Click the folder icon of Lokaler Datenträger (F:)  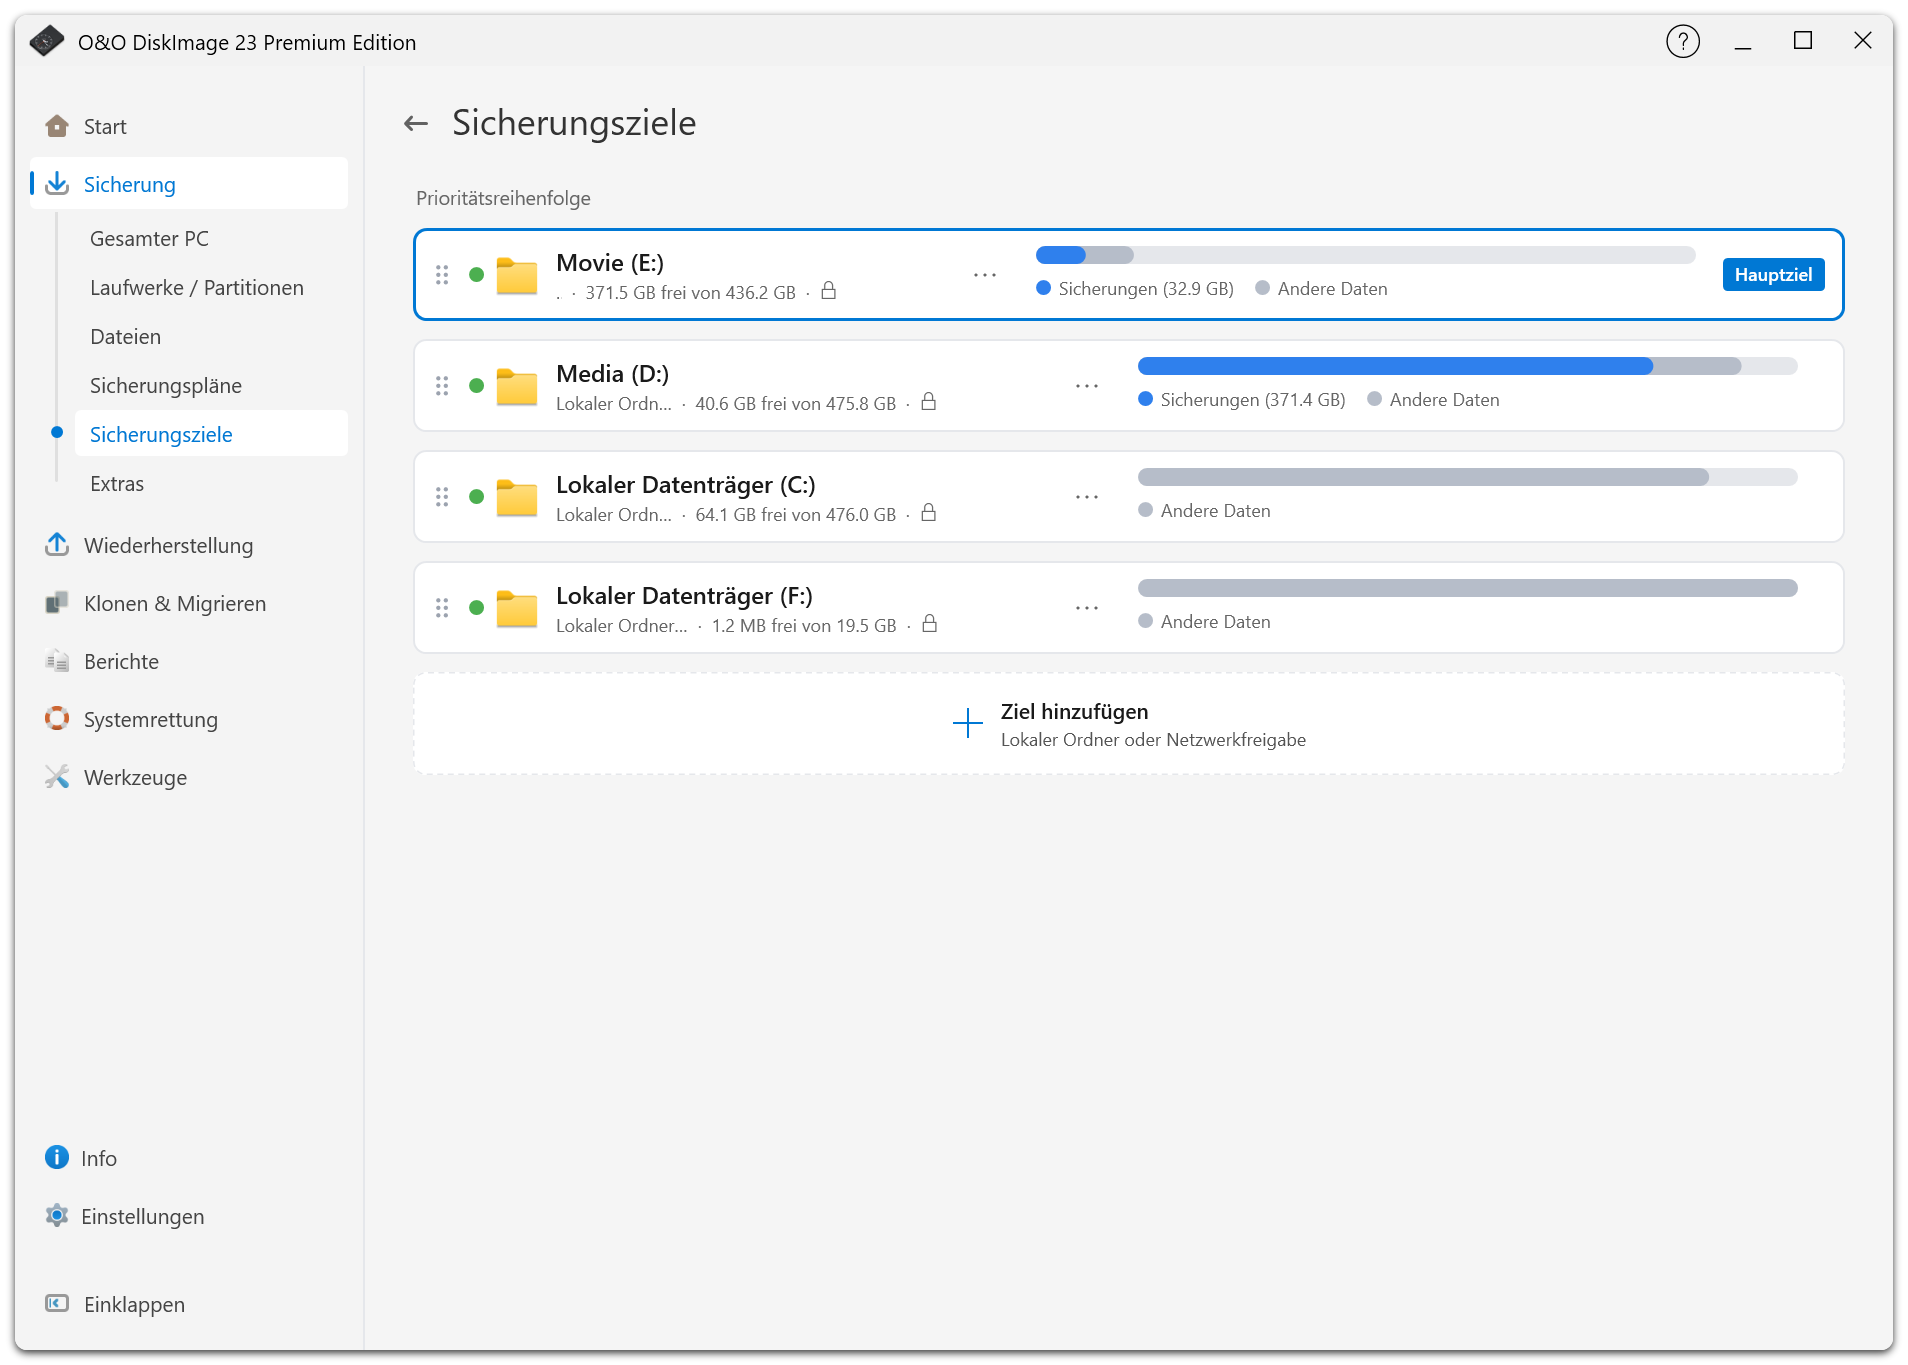pyautogui.click(x=517, y=608)
